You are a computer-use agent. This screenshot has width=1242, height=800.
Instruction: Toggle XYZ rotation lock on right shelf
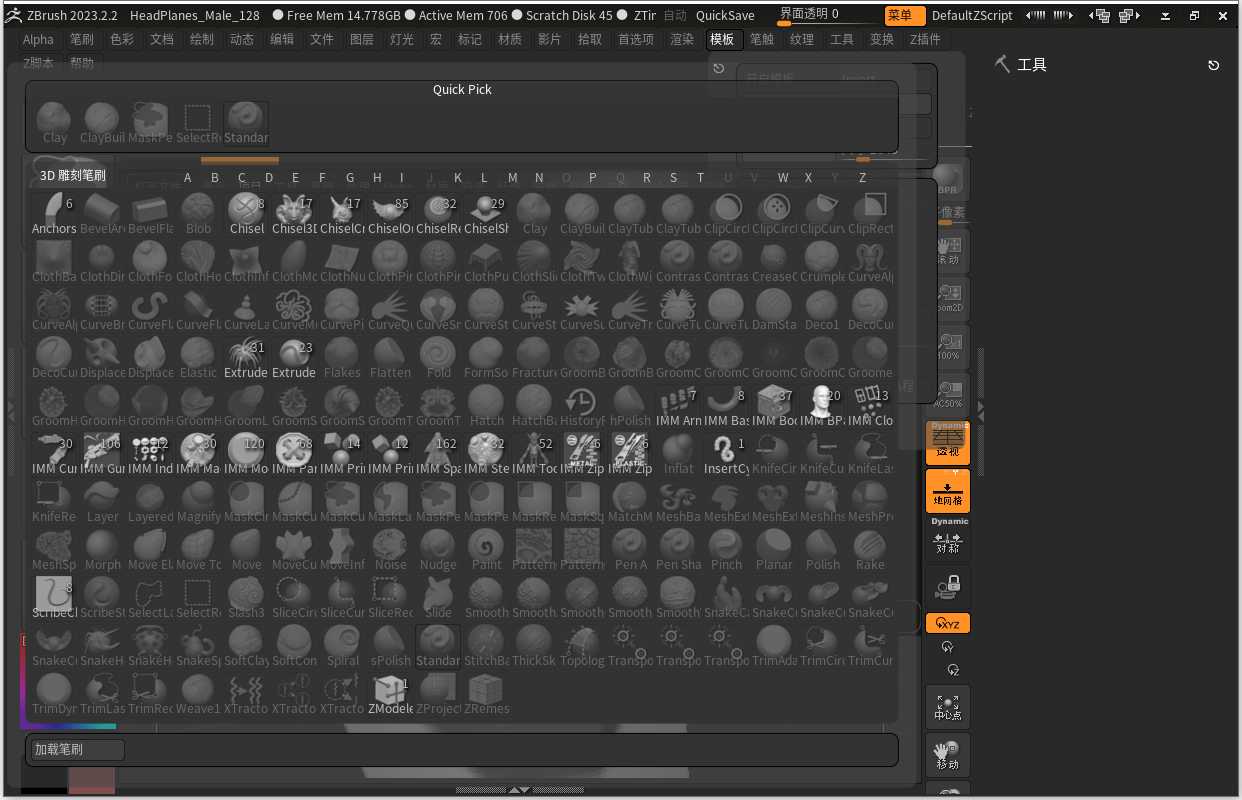pos(947,622)
